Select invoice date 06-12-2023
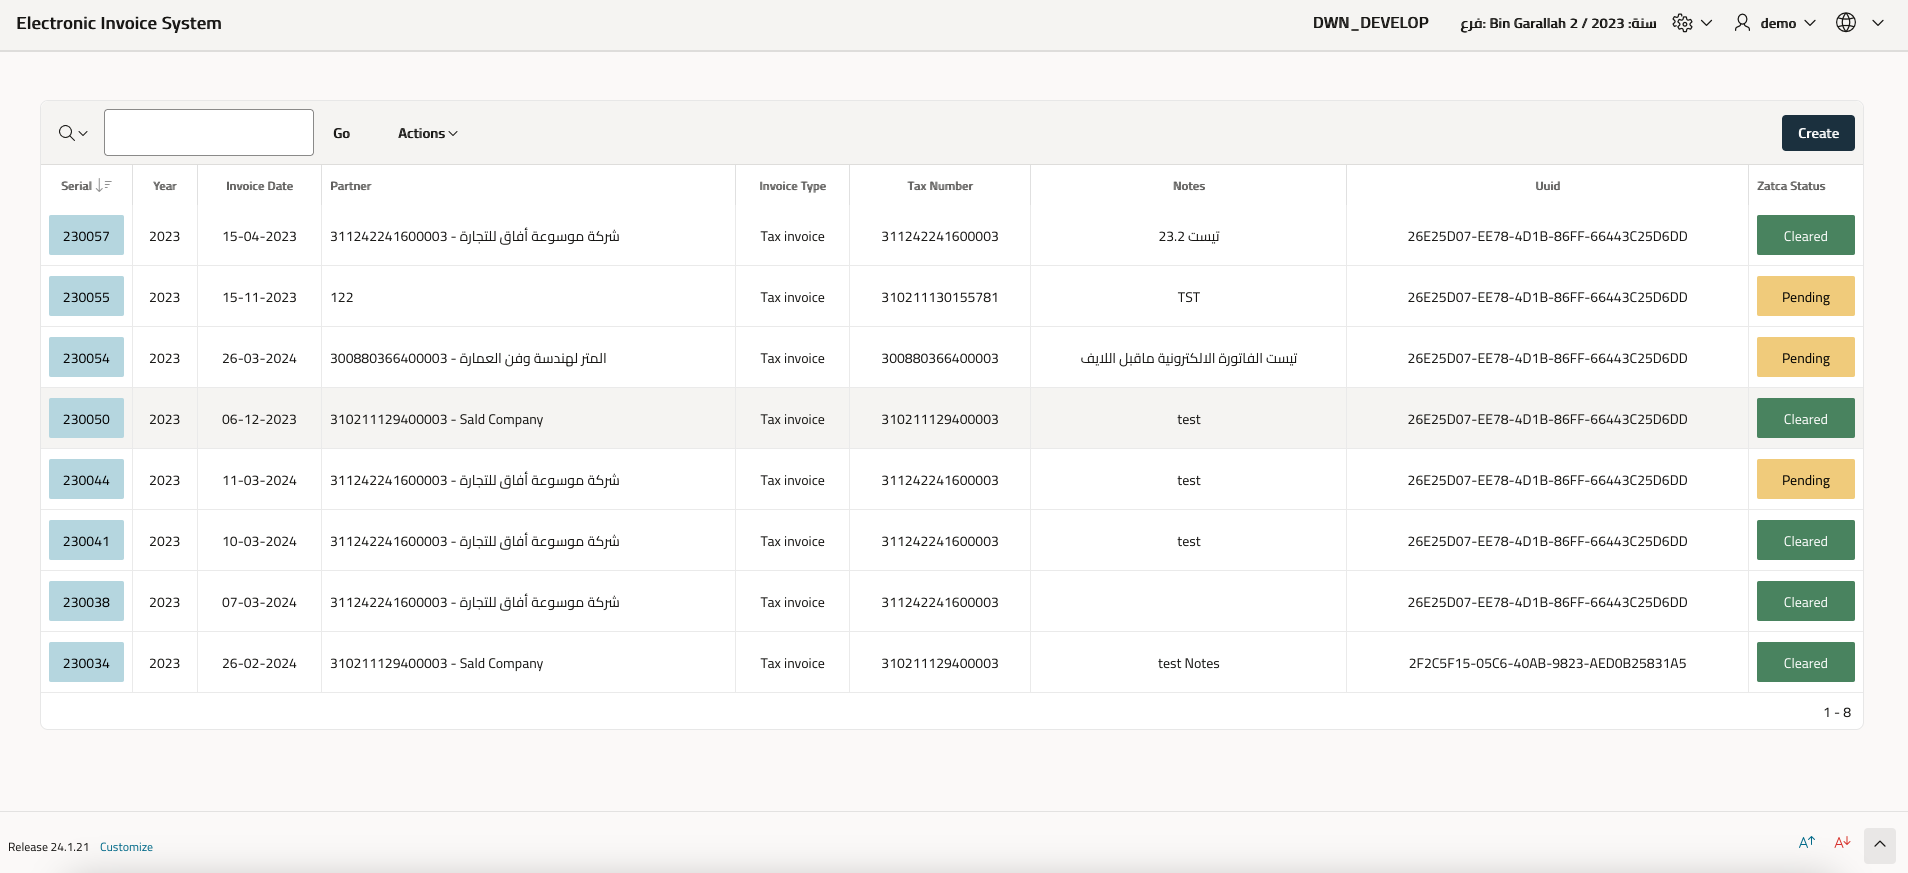This screenshot has width=1908, height=873. tap(259, 419)
